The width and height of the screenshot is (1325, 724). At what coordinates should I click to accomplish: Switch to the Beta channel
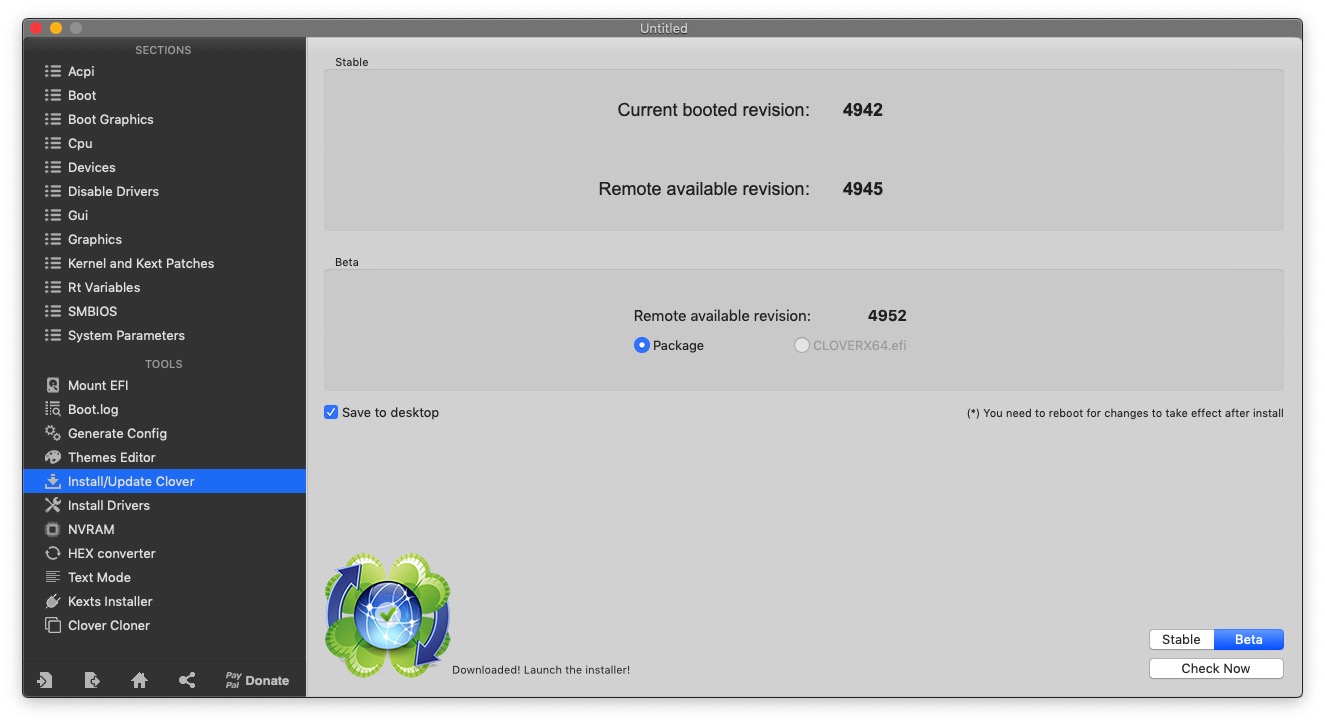1248,639
